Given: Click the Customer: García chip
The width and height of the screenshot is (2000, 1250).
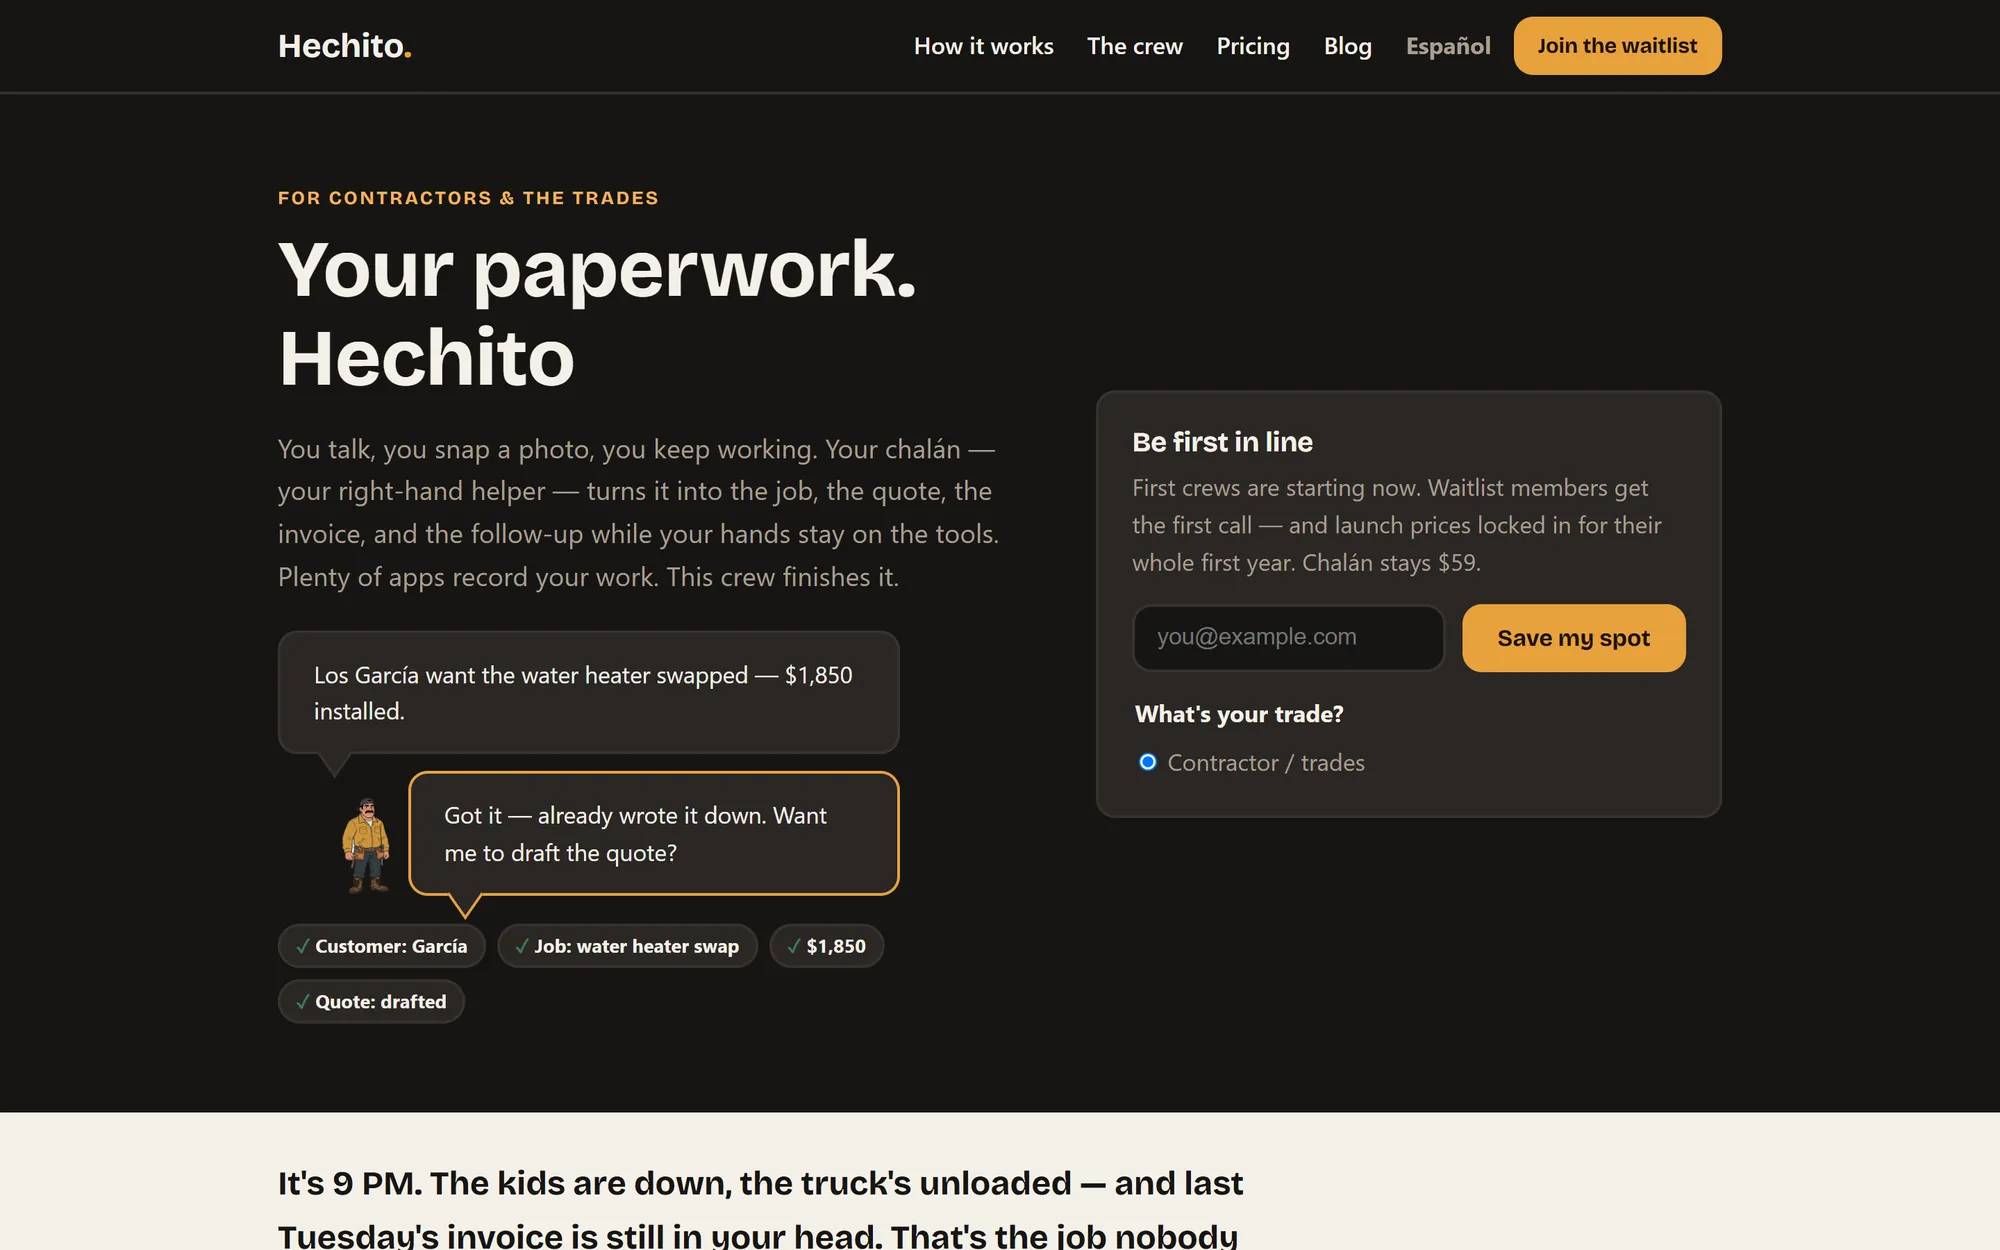Looking at the screenshot, I should click(381, 946).
